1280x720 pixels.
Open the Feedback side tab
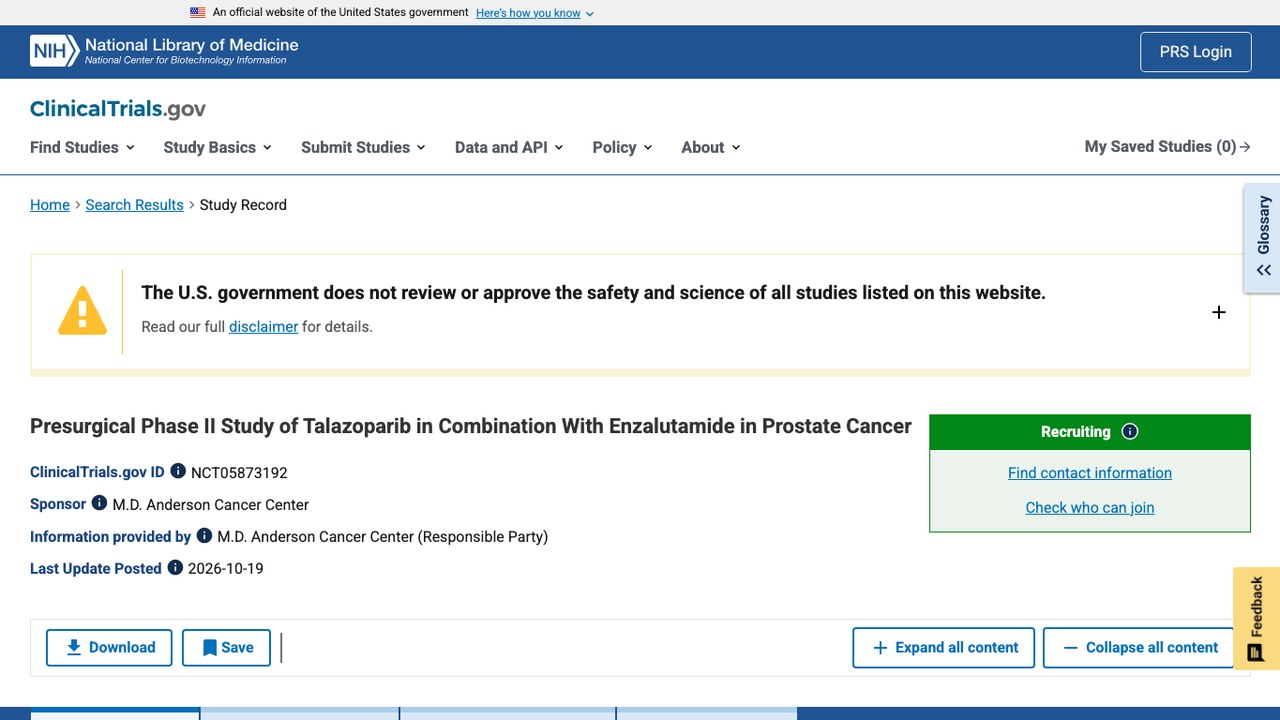(x=1257, y=618)
